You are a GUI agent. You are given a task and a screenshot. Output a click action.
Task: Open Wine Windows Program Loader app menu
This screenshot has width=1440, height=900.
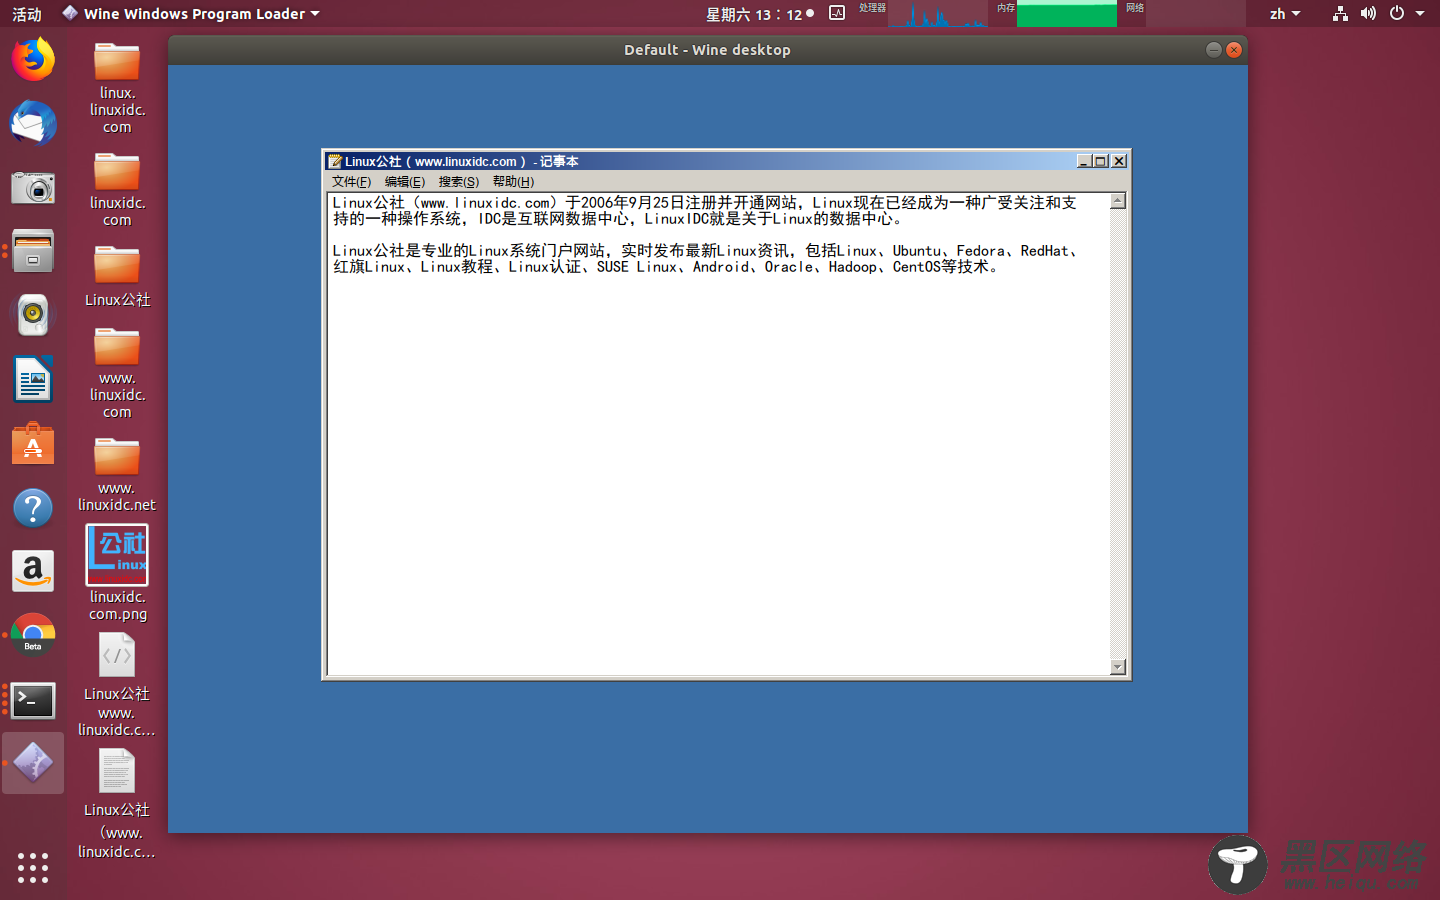191,14
